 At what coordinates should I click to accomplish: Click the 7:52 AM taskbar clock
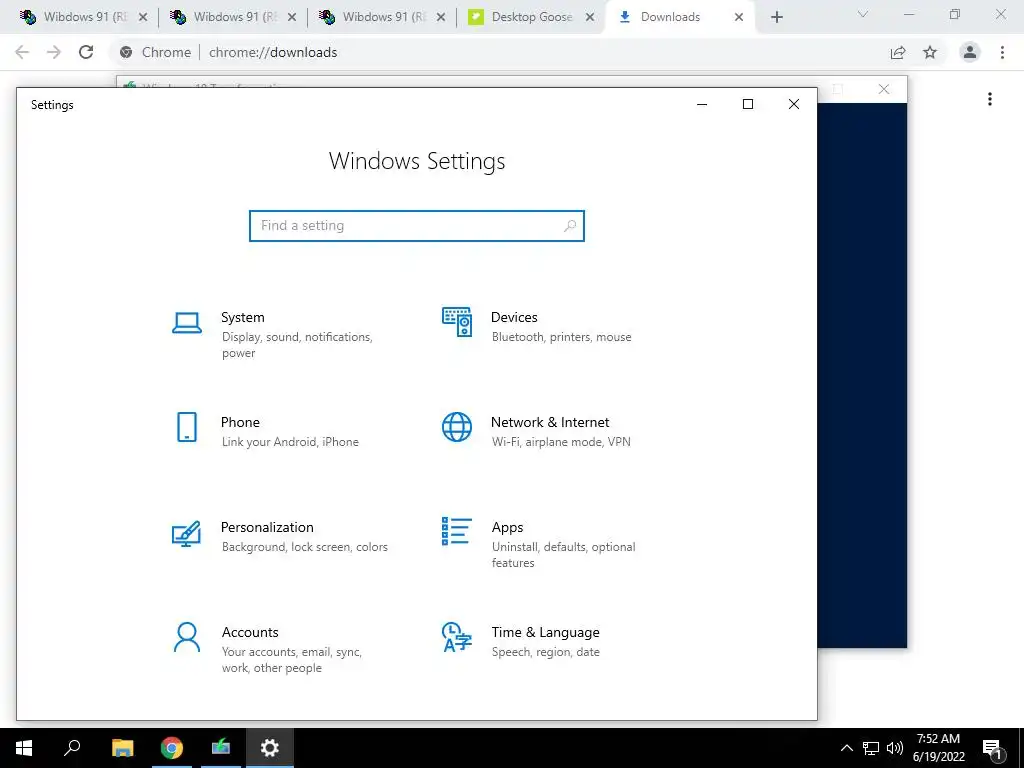(938, 739)
